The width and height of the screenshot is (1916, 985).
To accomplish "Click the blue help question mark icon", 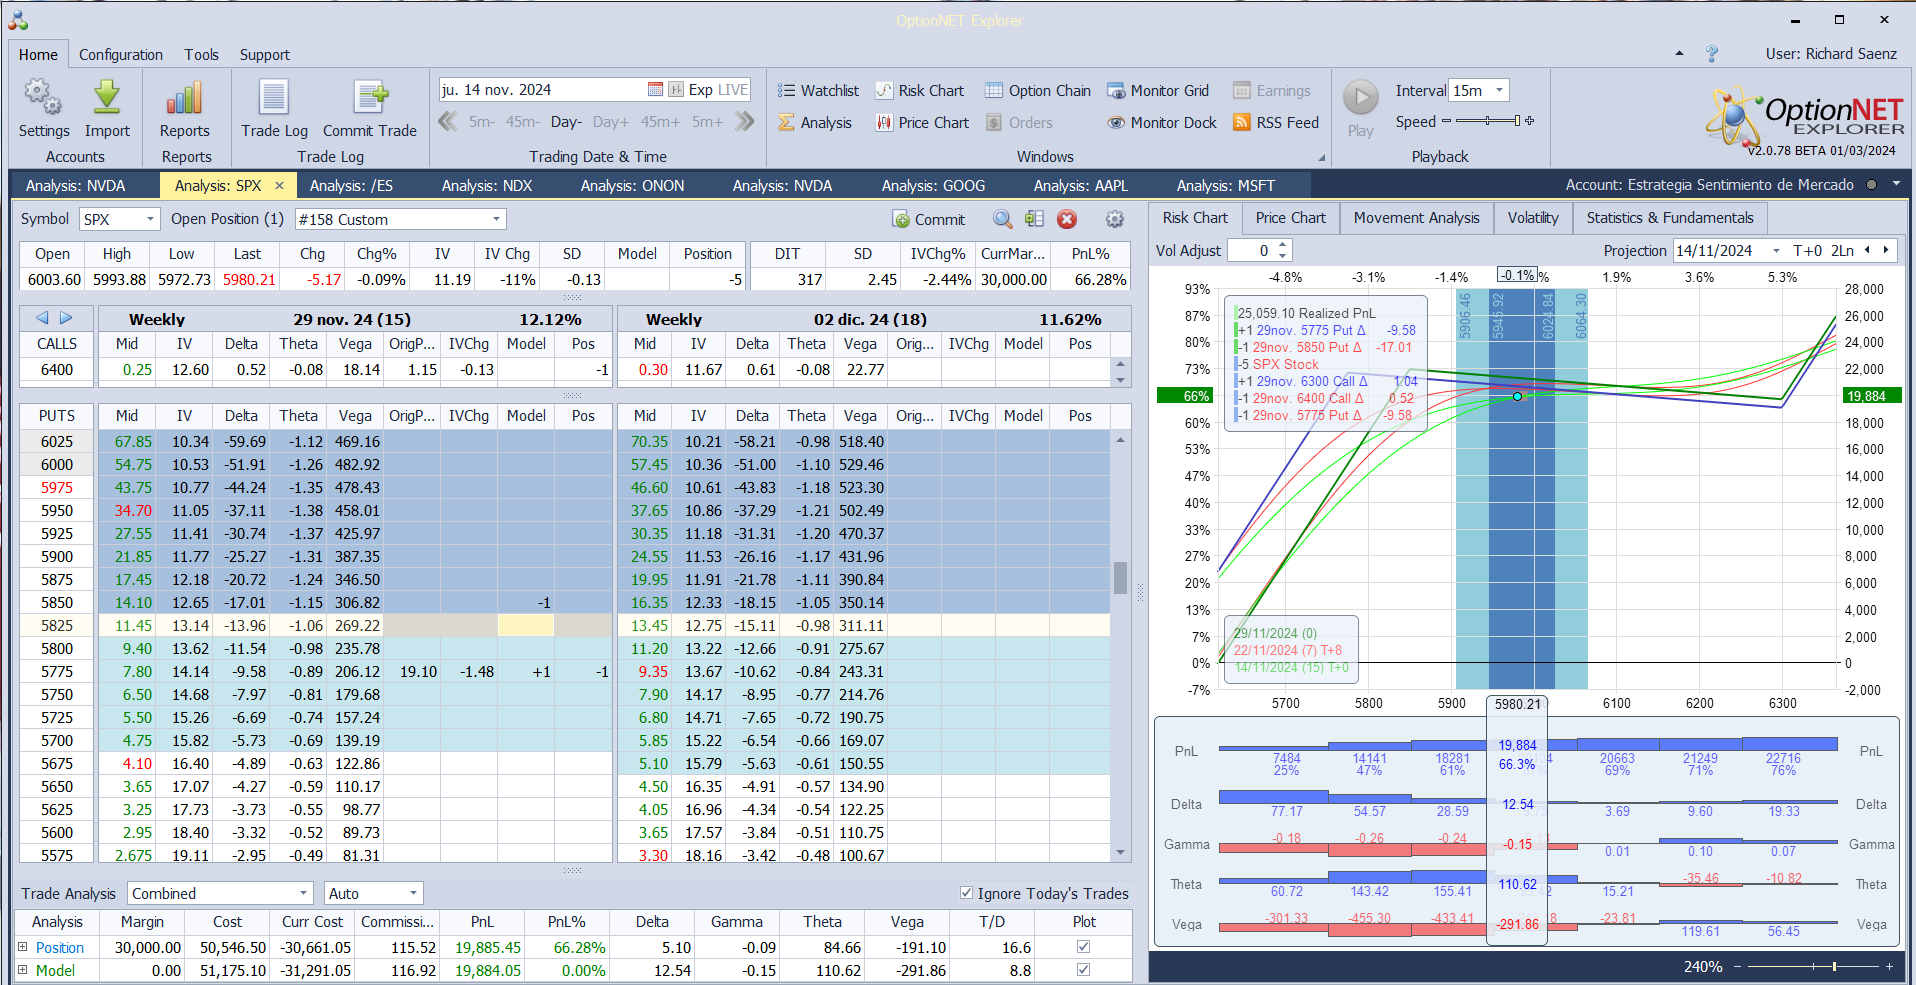I will (x=1712, y=54).
